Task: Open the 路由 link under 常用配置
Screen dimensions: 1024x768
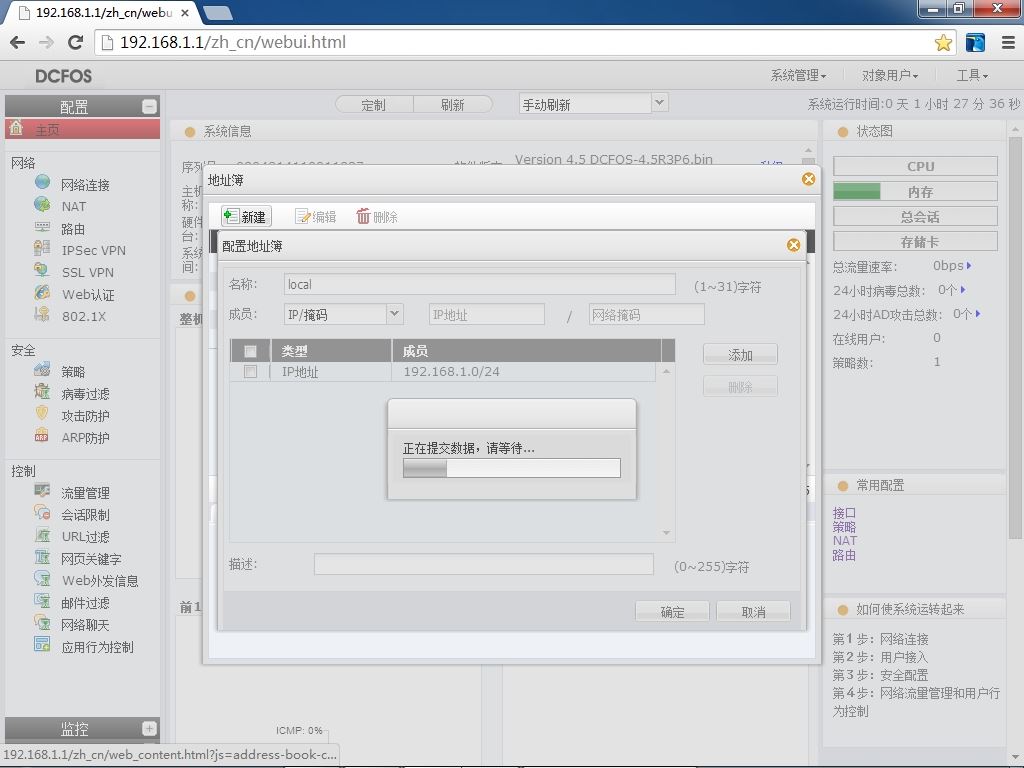Action: click(844, 555)
